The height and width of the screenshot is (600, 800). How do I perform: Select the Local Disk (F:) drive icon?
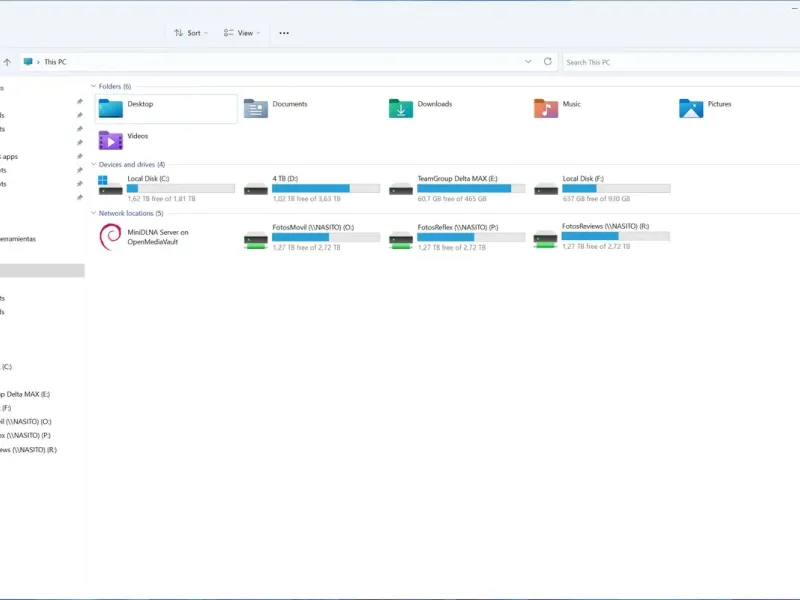(x=546, y=189)
